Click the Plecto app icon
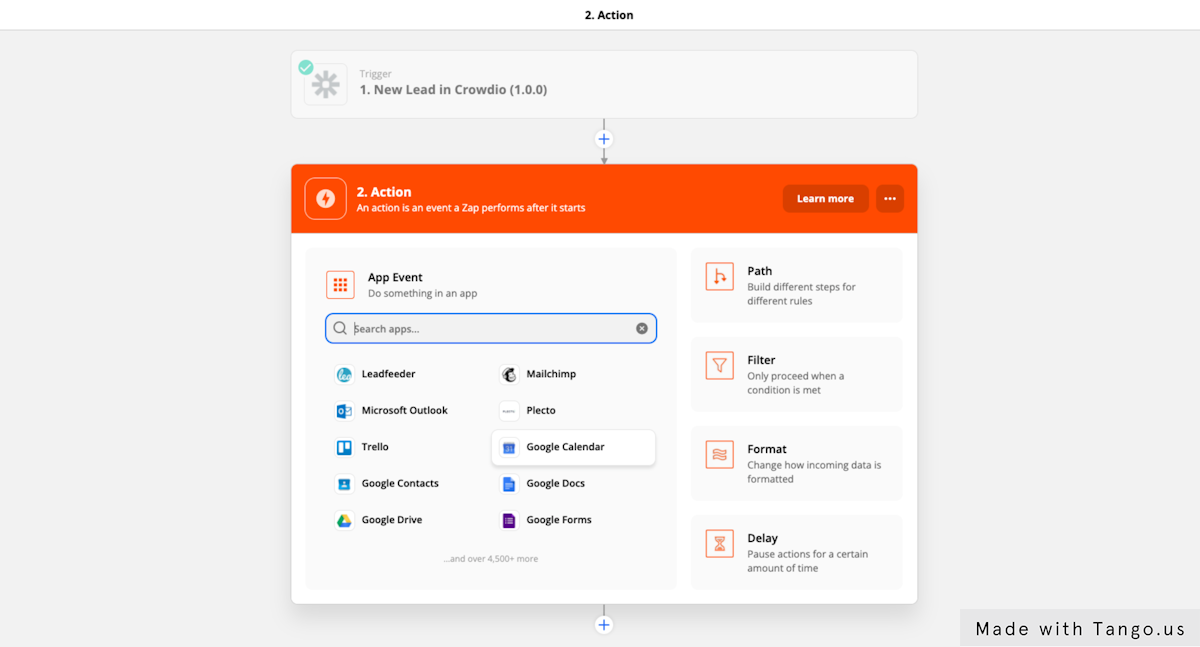1200x647 pixels. point(509,411)
